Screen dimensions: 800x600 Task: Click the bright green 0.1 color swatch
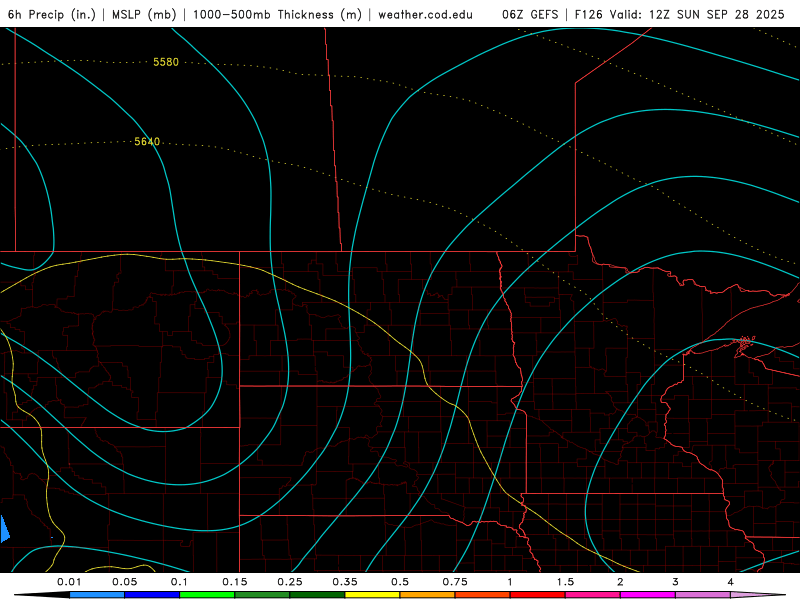[x=207, y=595]
